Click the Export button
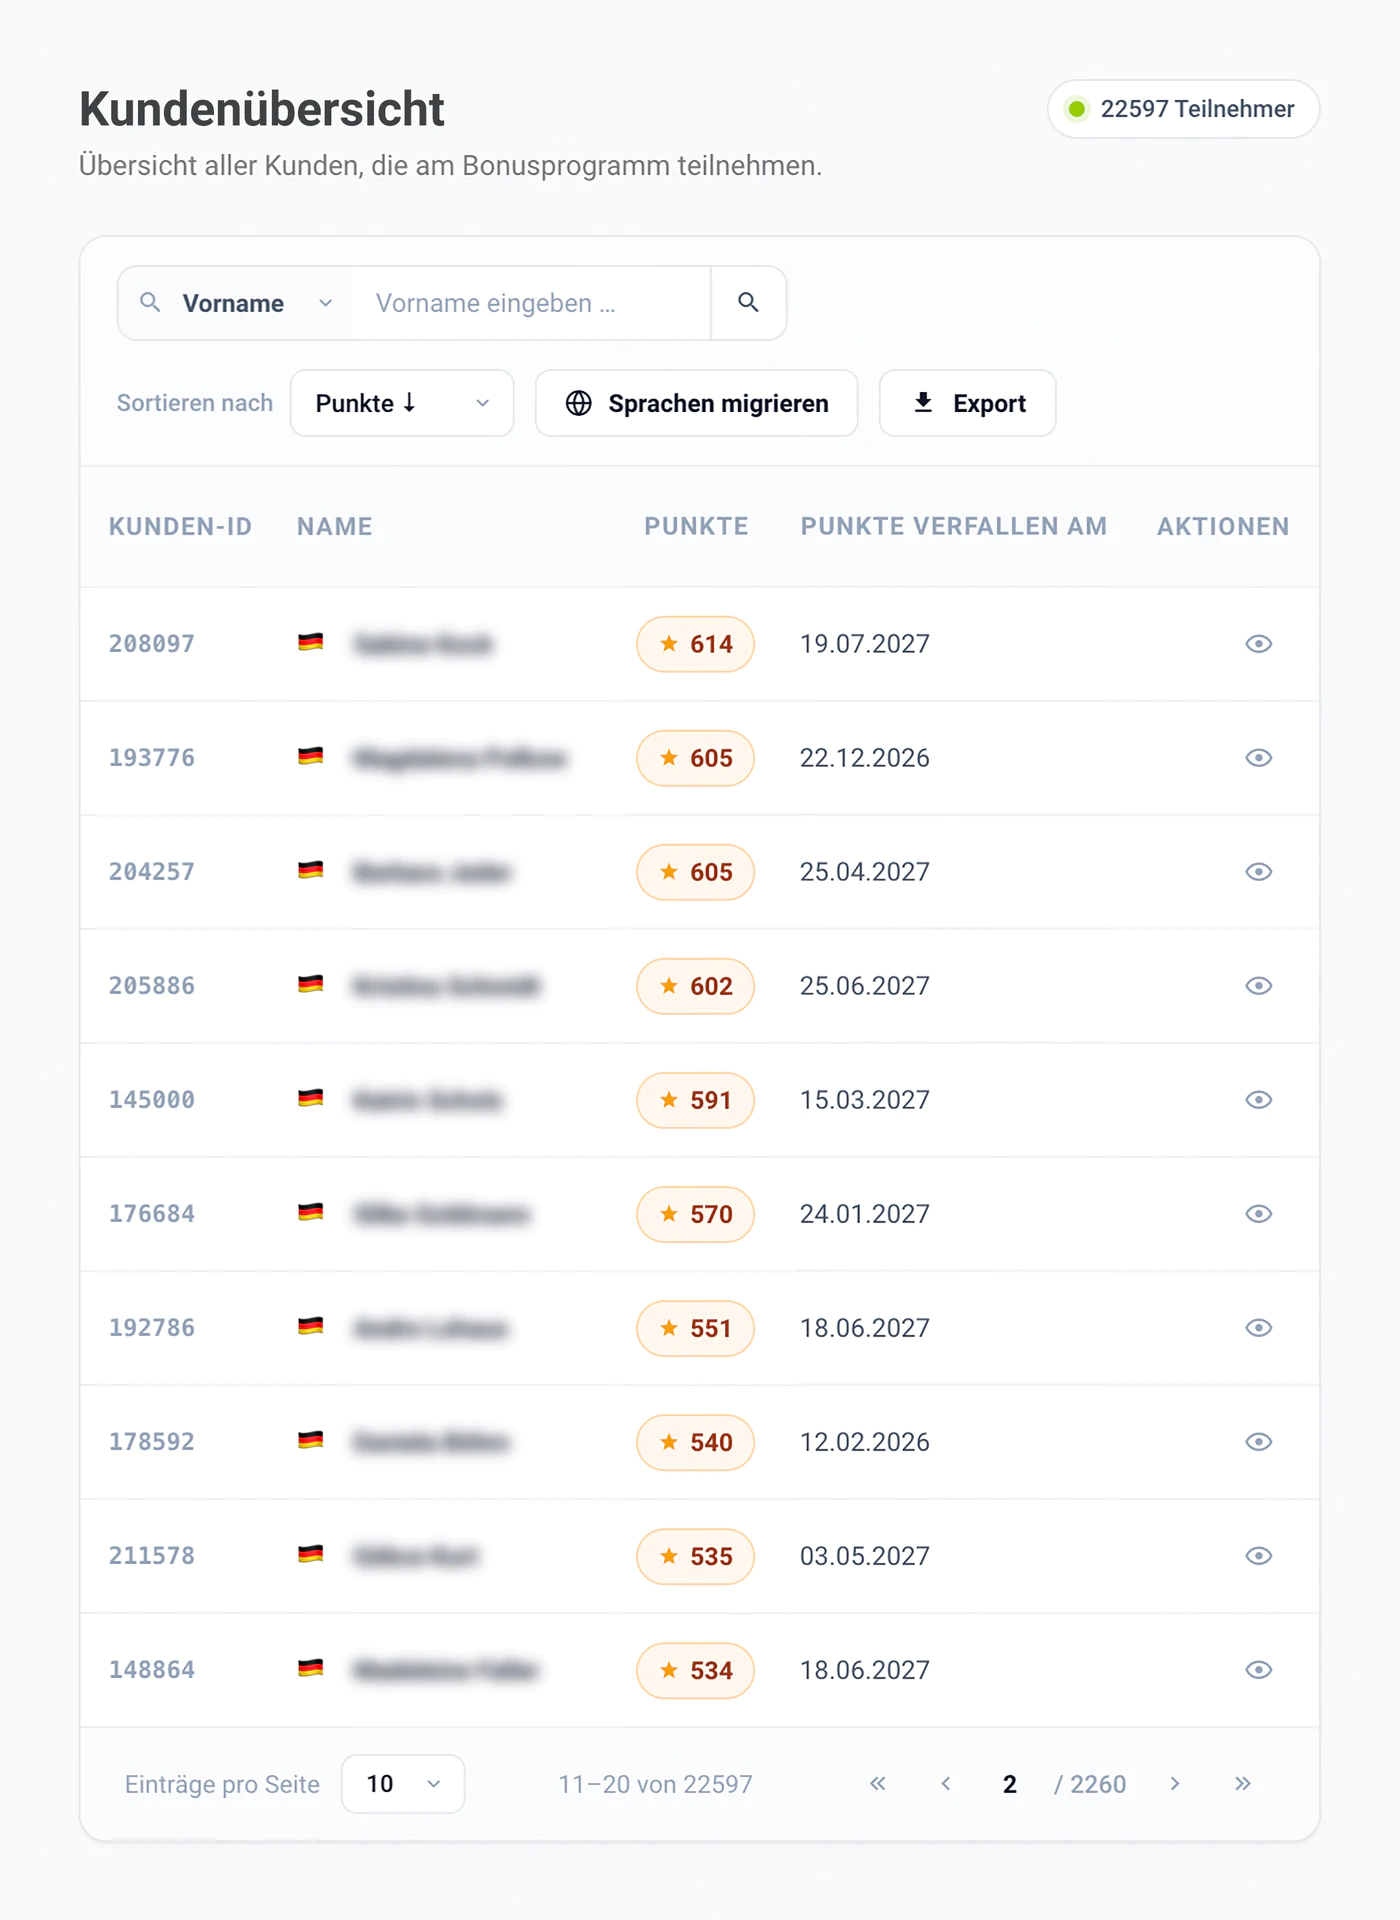Screen dimensions: 1400x1920 click(968, 403)
